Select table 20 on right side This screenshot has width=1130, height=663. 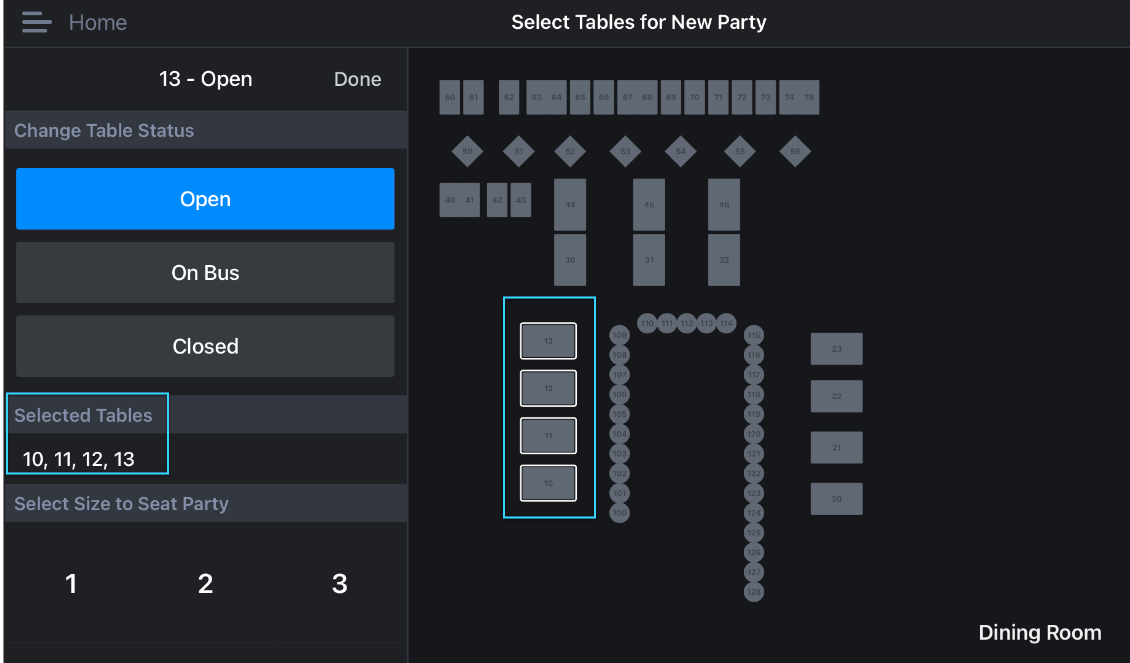836,499
